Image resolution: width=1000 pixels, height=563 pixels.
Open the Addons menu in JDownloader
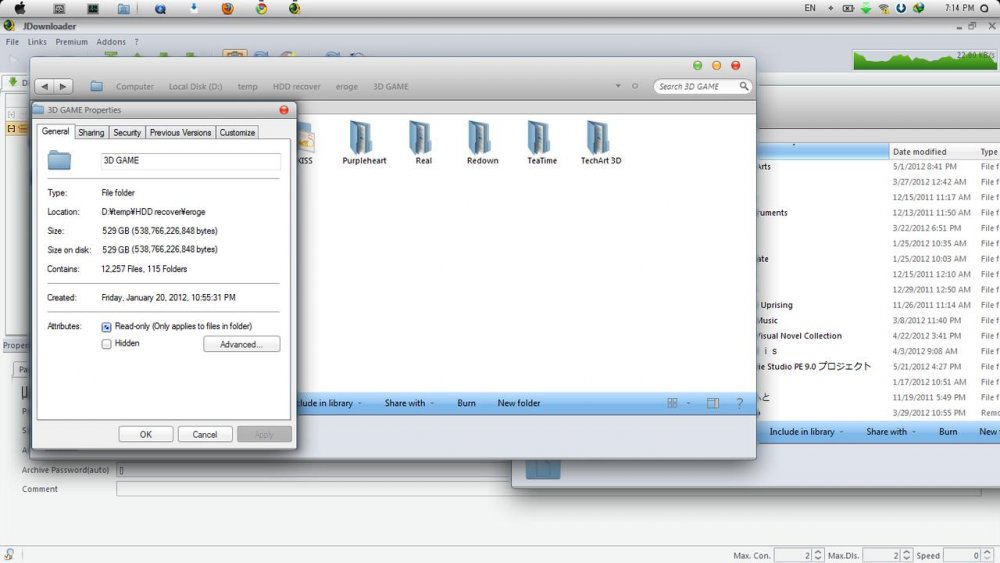111,42
